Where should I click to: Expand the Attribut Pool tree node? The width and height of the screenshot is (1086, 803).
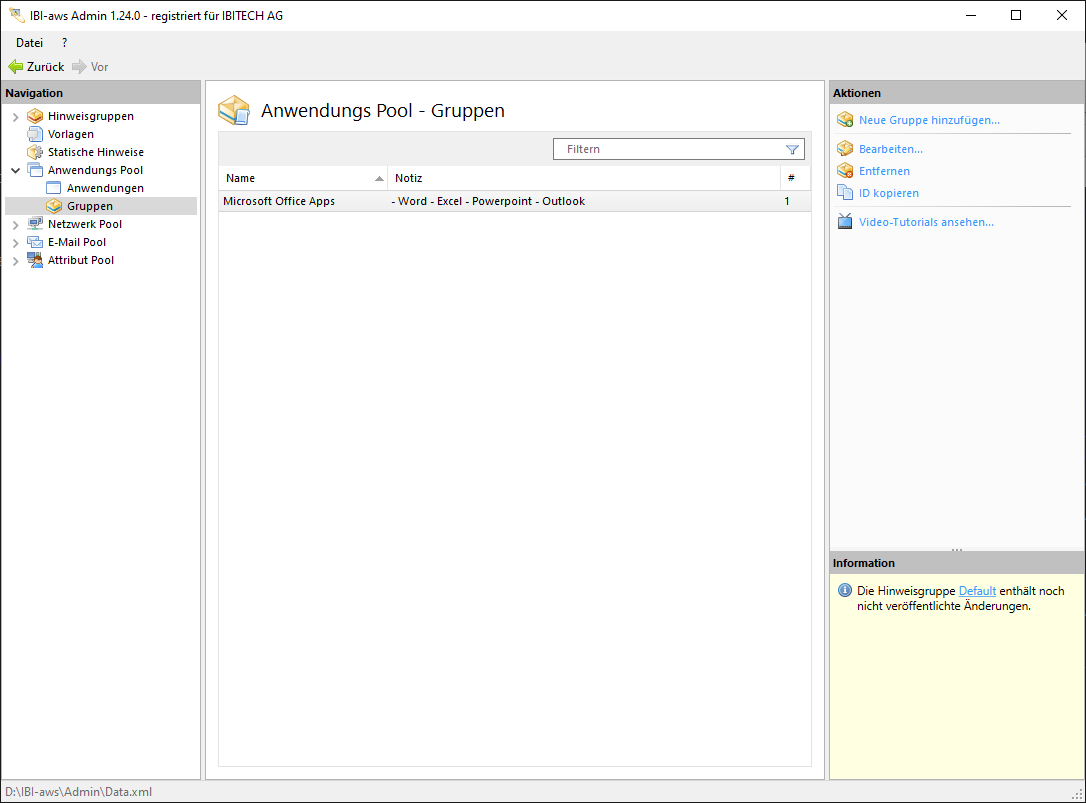click(x=15, y=261)
